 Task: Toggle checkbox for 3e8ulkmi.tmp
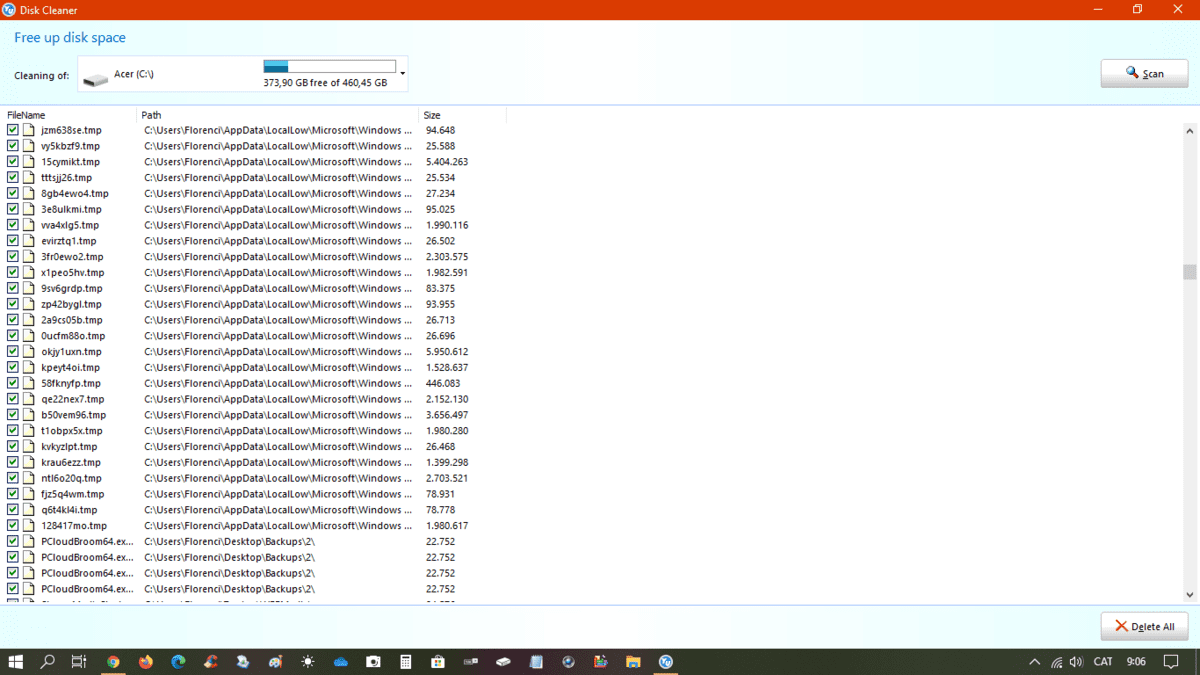[13, 209]
